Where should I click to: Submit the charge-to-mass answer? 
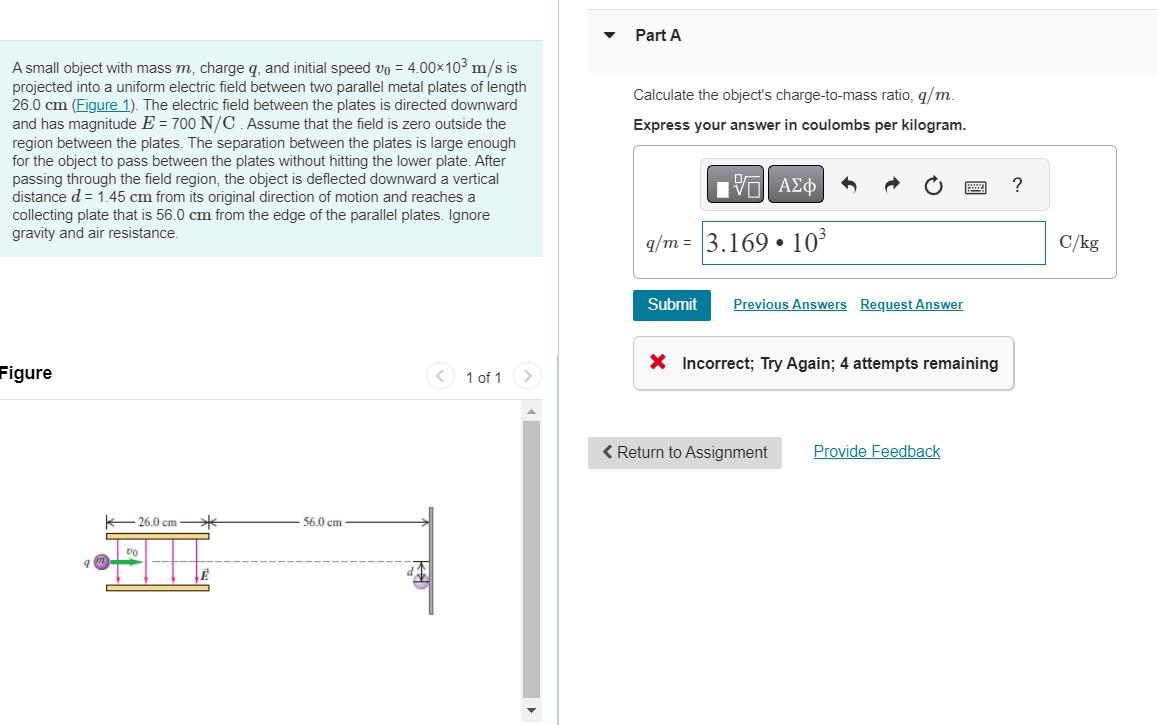click(671, 304)
